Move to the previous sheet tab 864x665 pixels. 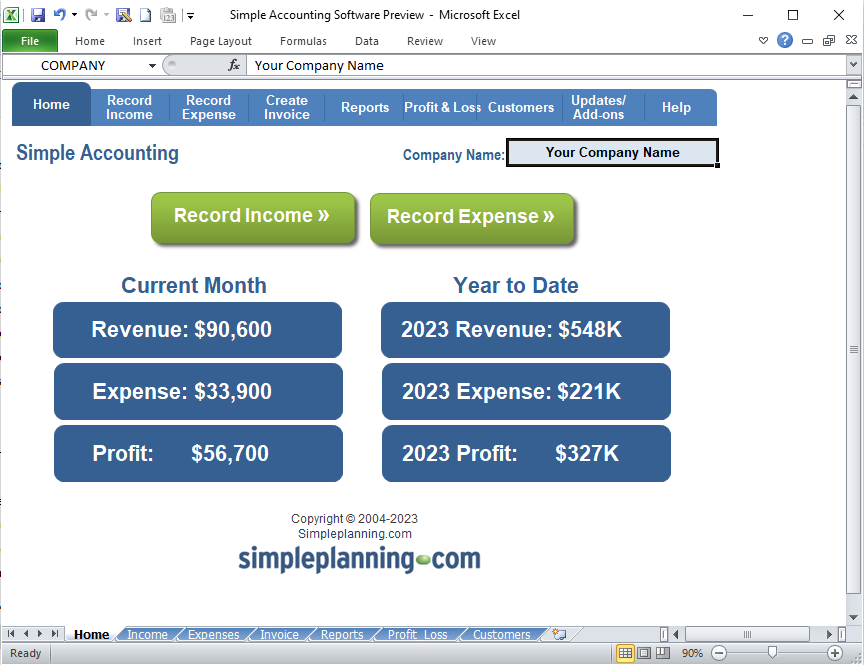25,634
